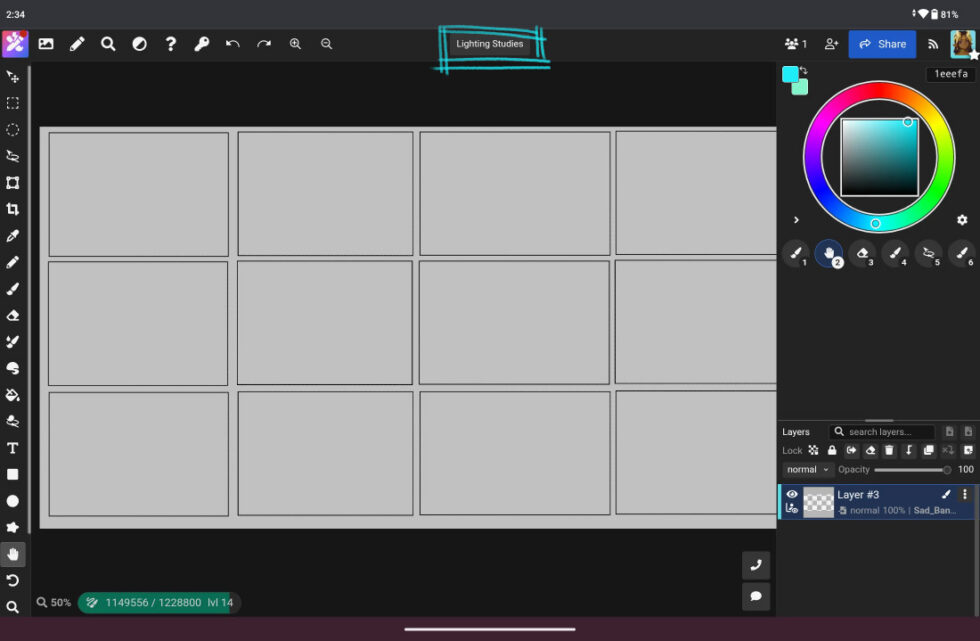
Task: Open the Lighting Studies drawing title
Action: coord(489,44)
